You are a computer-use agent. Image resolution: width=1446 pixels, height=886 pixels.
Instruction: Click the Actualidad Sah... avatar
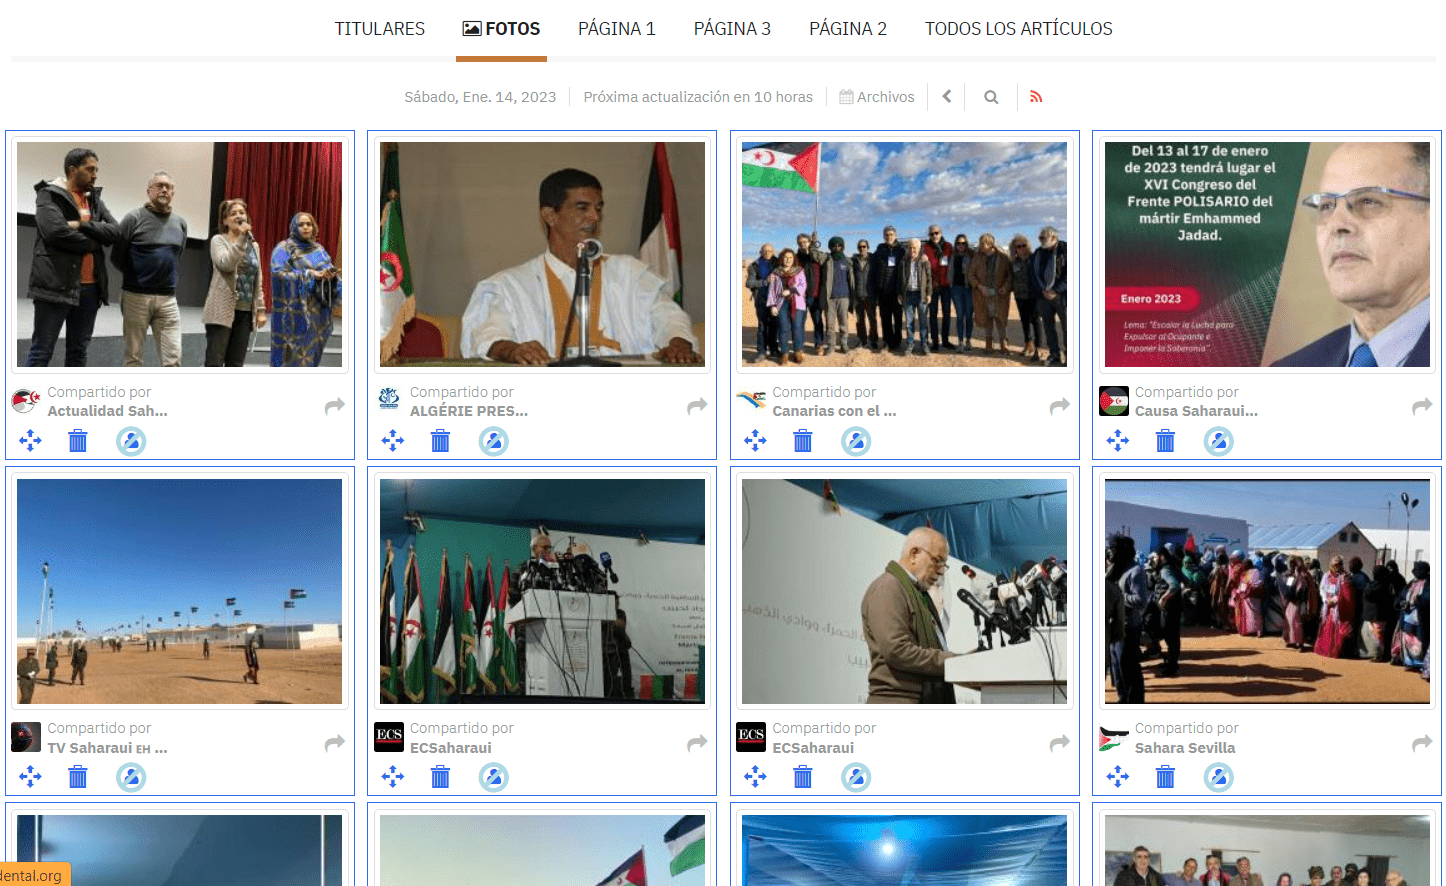point(26,401)
